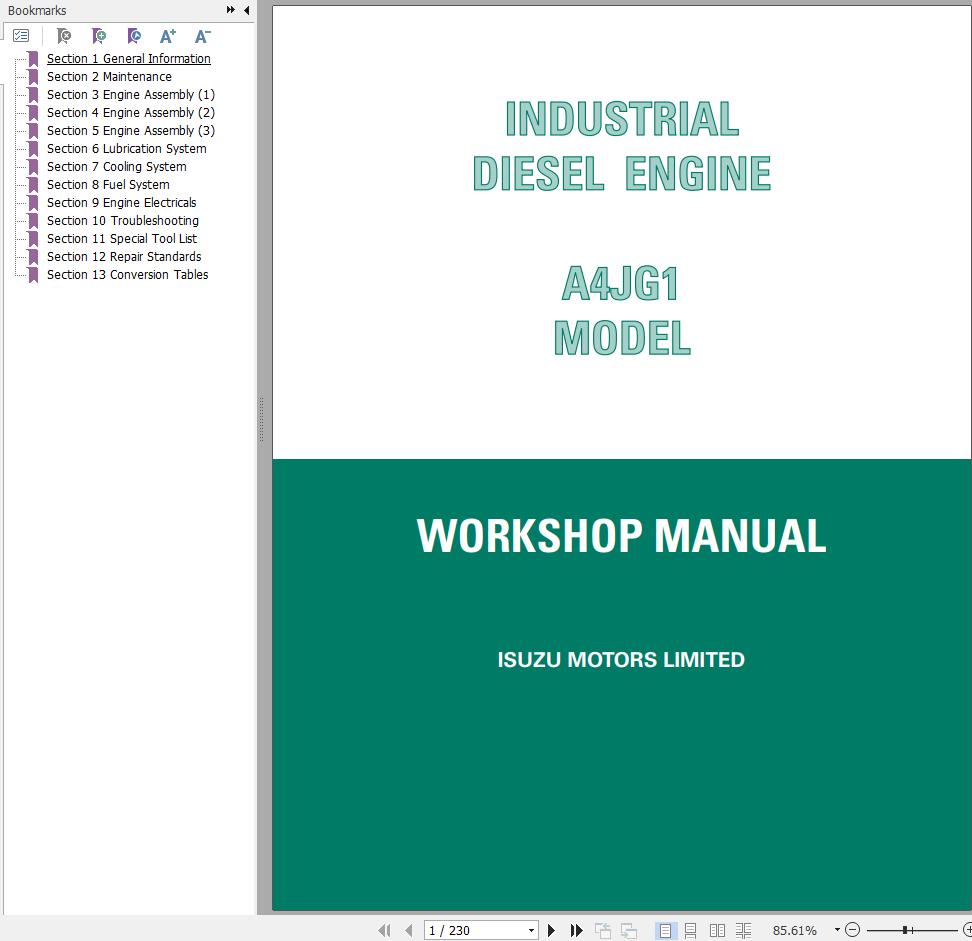Viewport: 972px width, 941px height.
Task: Click the zoom slider handle
Action: pos(905,930)
